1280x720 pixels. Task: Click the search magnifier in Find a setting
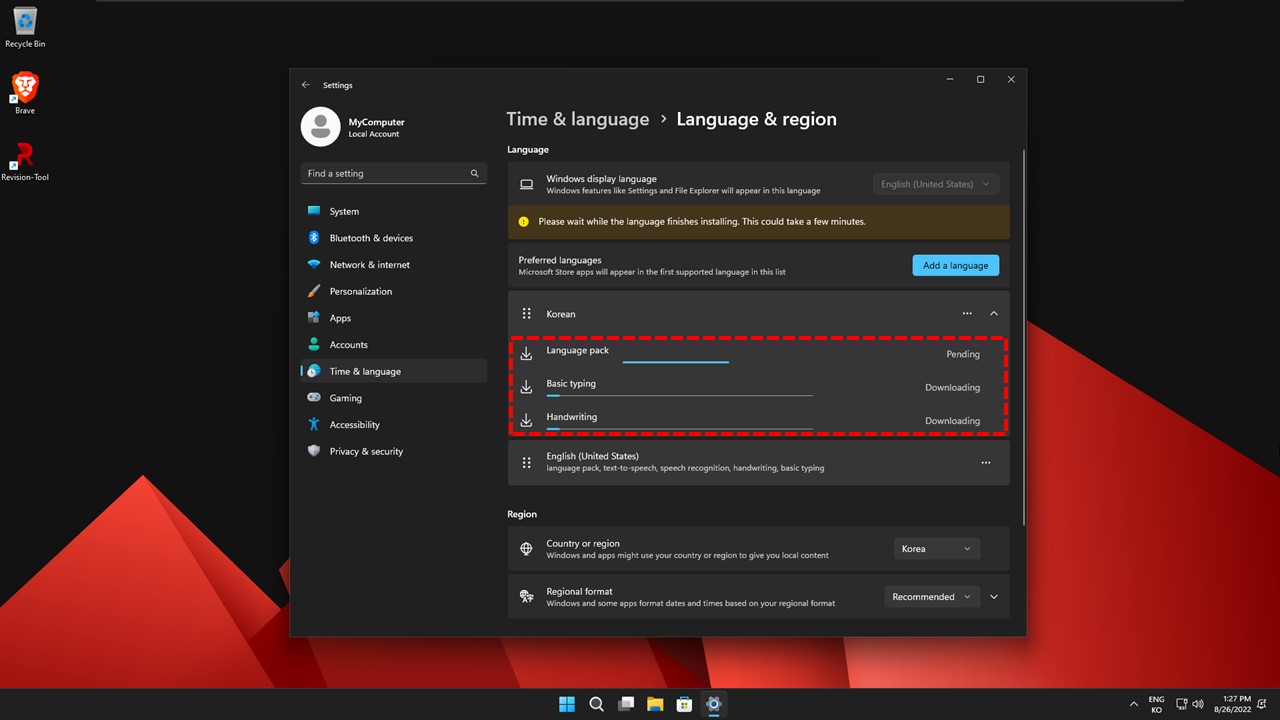[474, 173]
